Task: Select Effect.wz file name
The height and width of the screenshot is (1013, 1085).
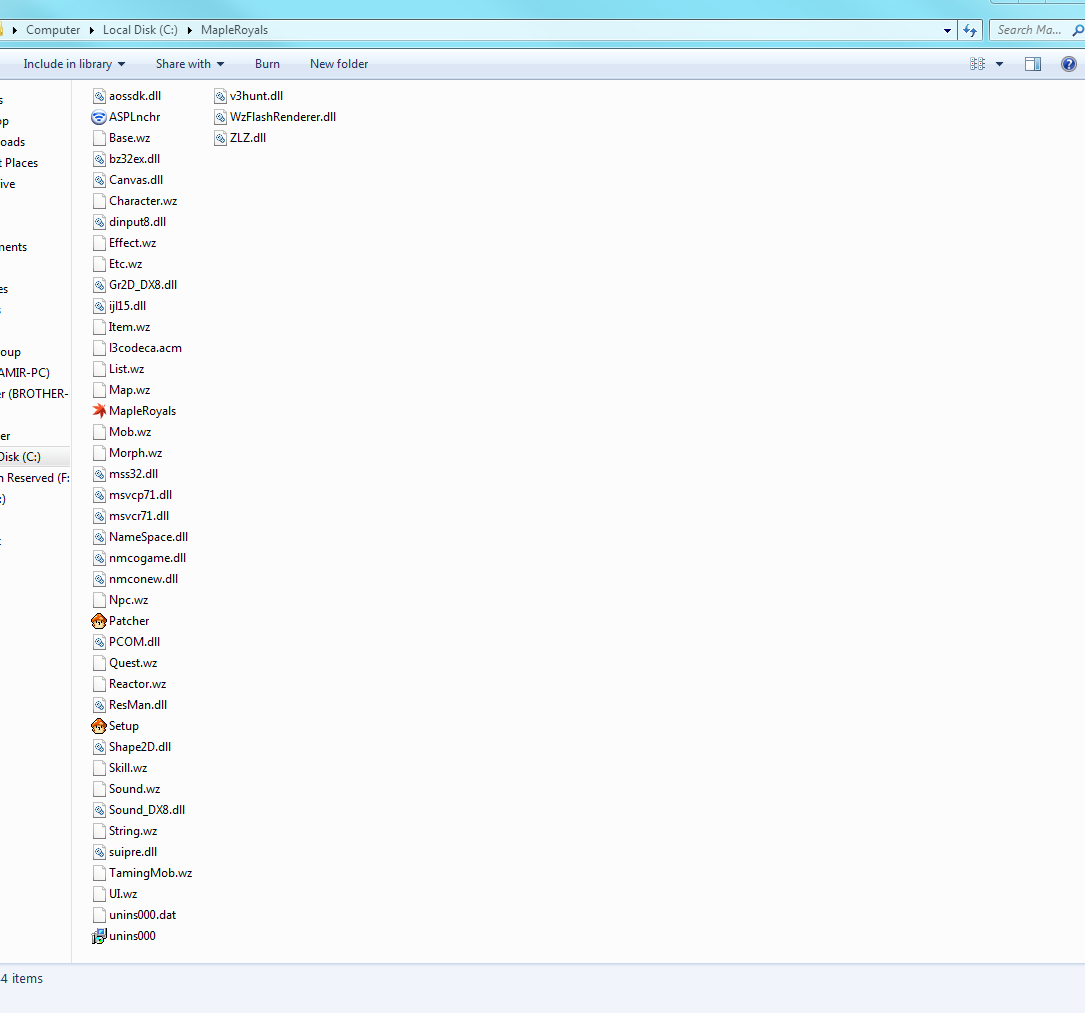Action: [x=133, y=244]
